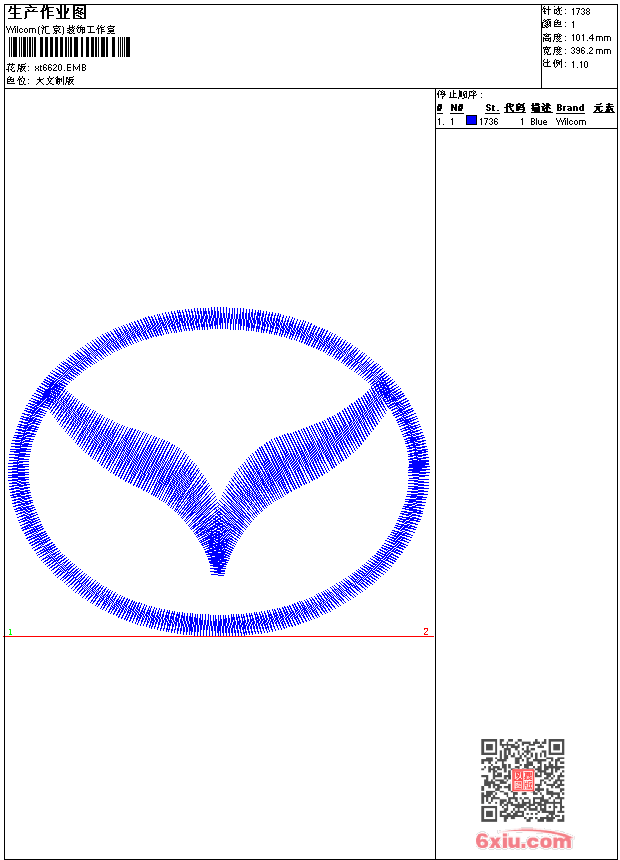The height and width of the screenshot is (860, 620).
Task: Click the N# column header
Action: [x=456, y=108]
